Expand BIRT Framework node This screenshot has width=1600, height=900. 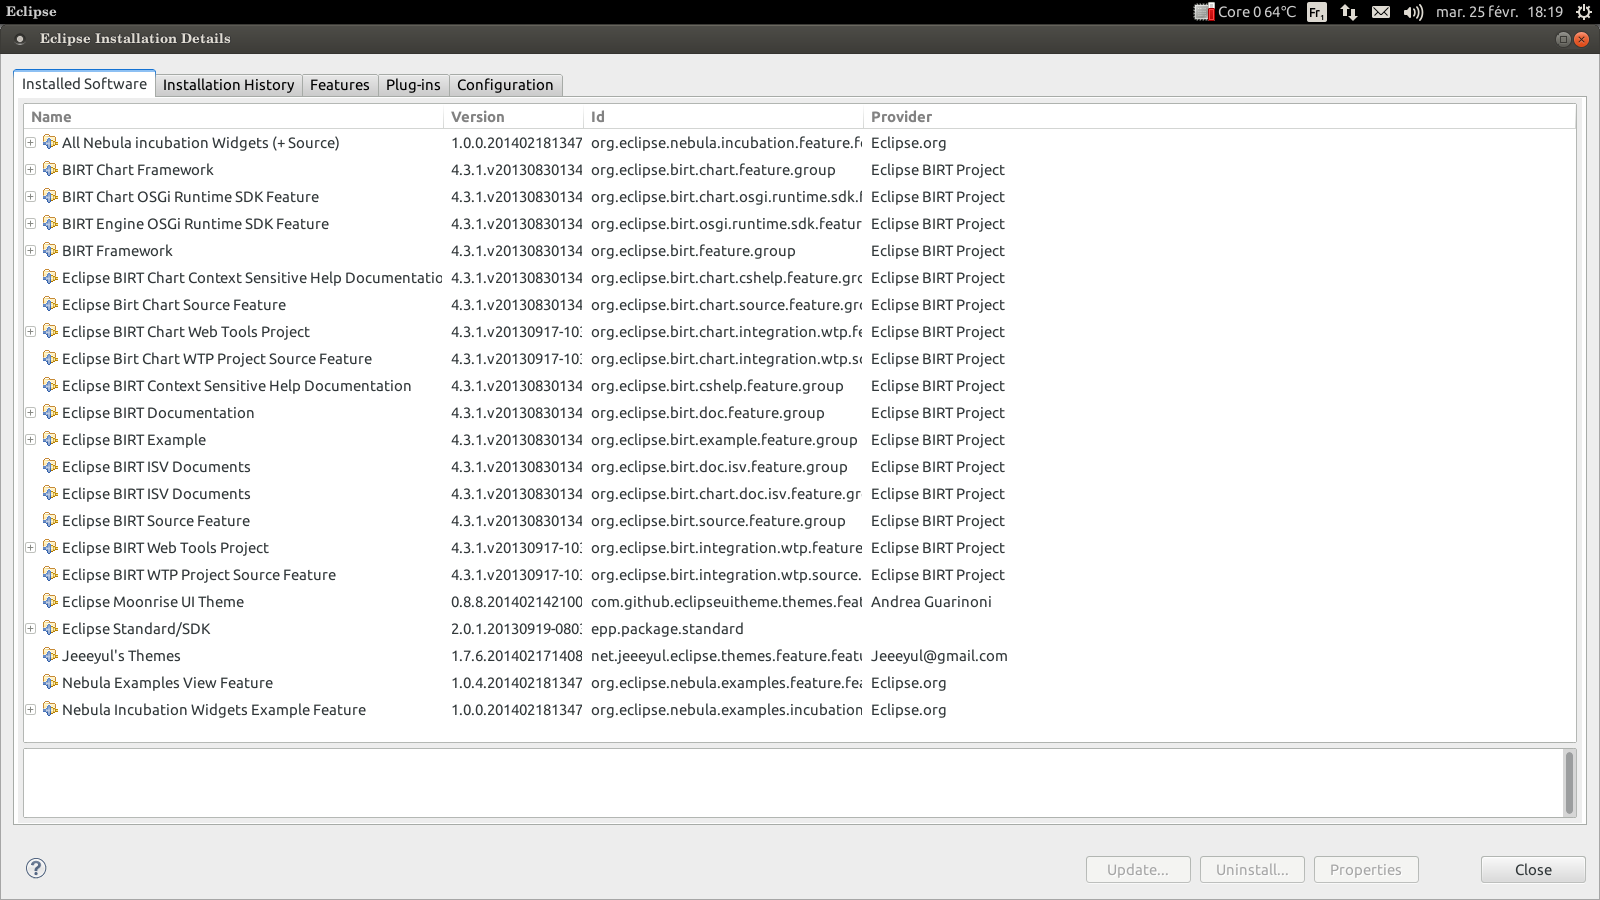(31, 251)
